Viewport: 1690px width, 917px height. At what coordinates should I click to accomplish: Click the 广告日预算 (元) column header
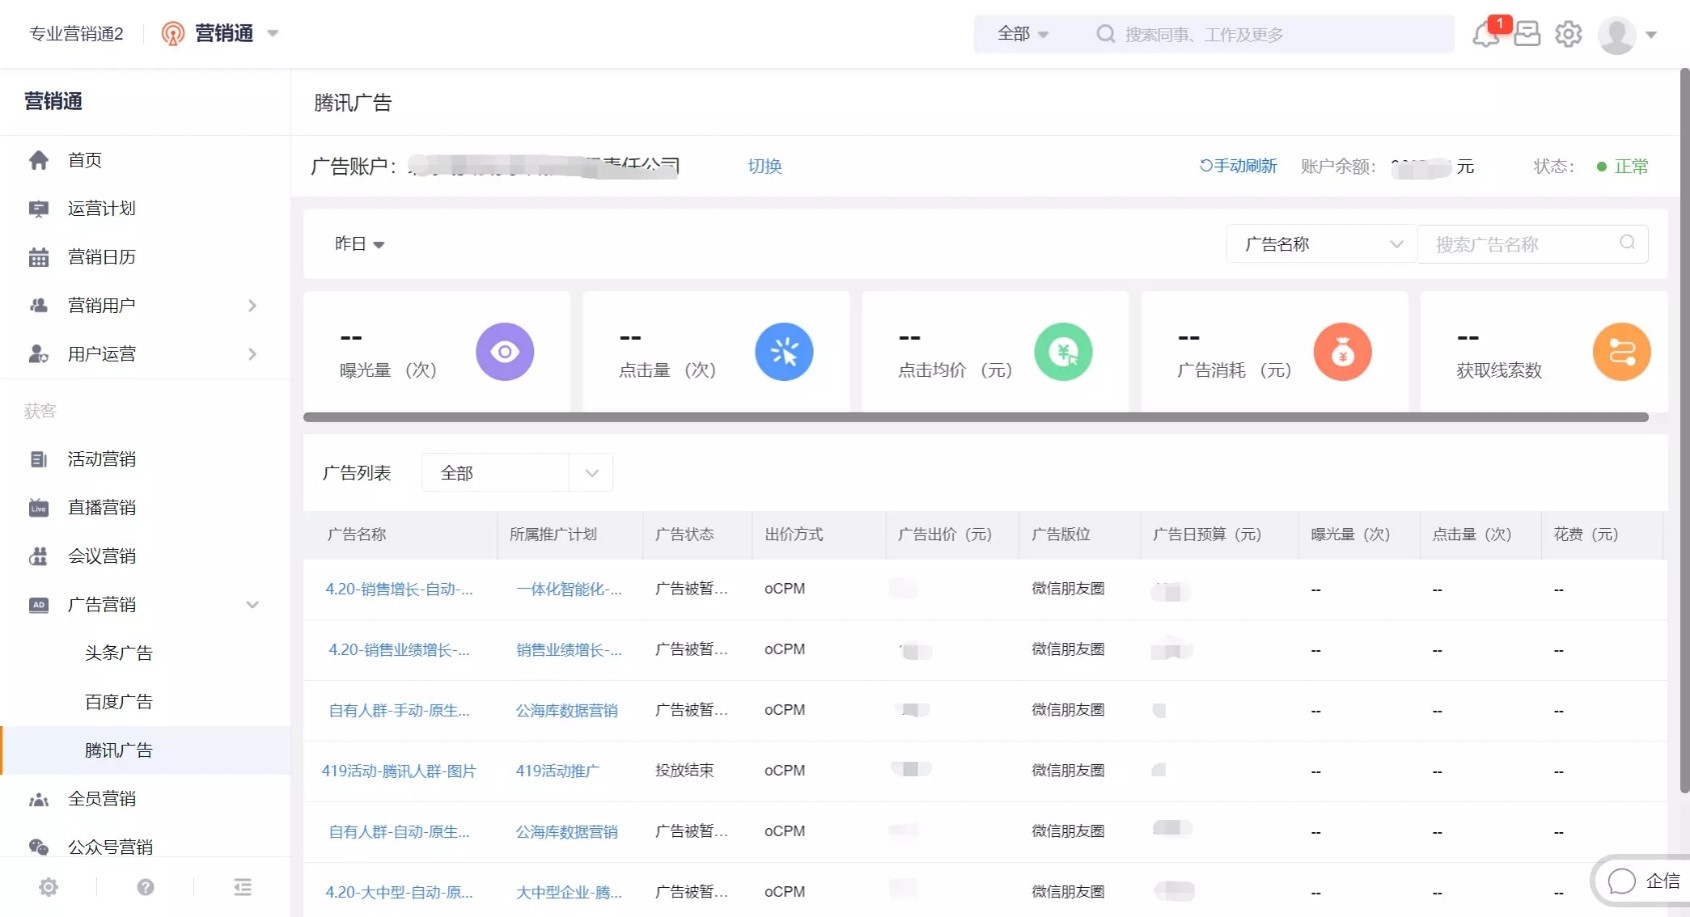(x=1207, y=535)
